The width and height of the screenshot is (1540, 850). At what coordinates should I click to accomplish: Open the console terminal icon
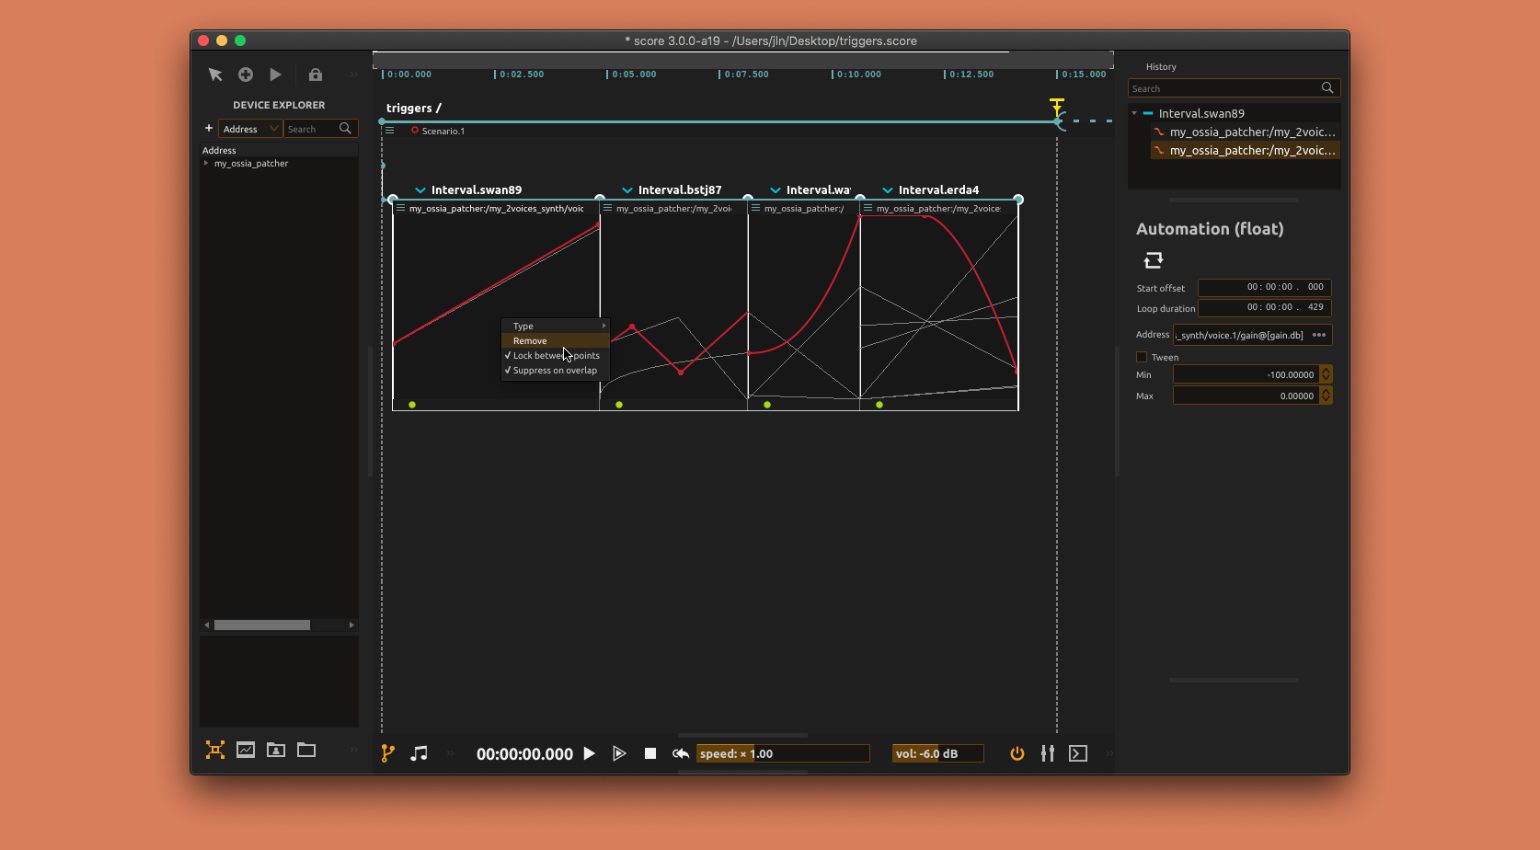1078,754
